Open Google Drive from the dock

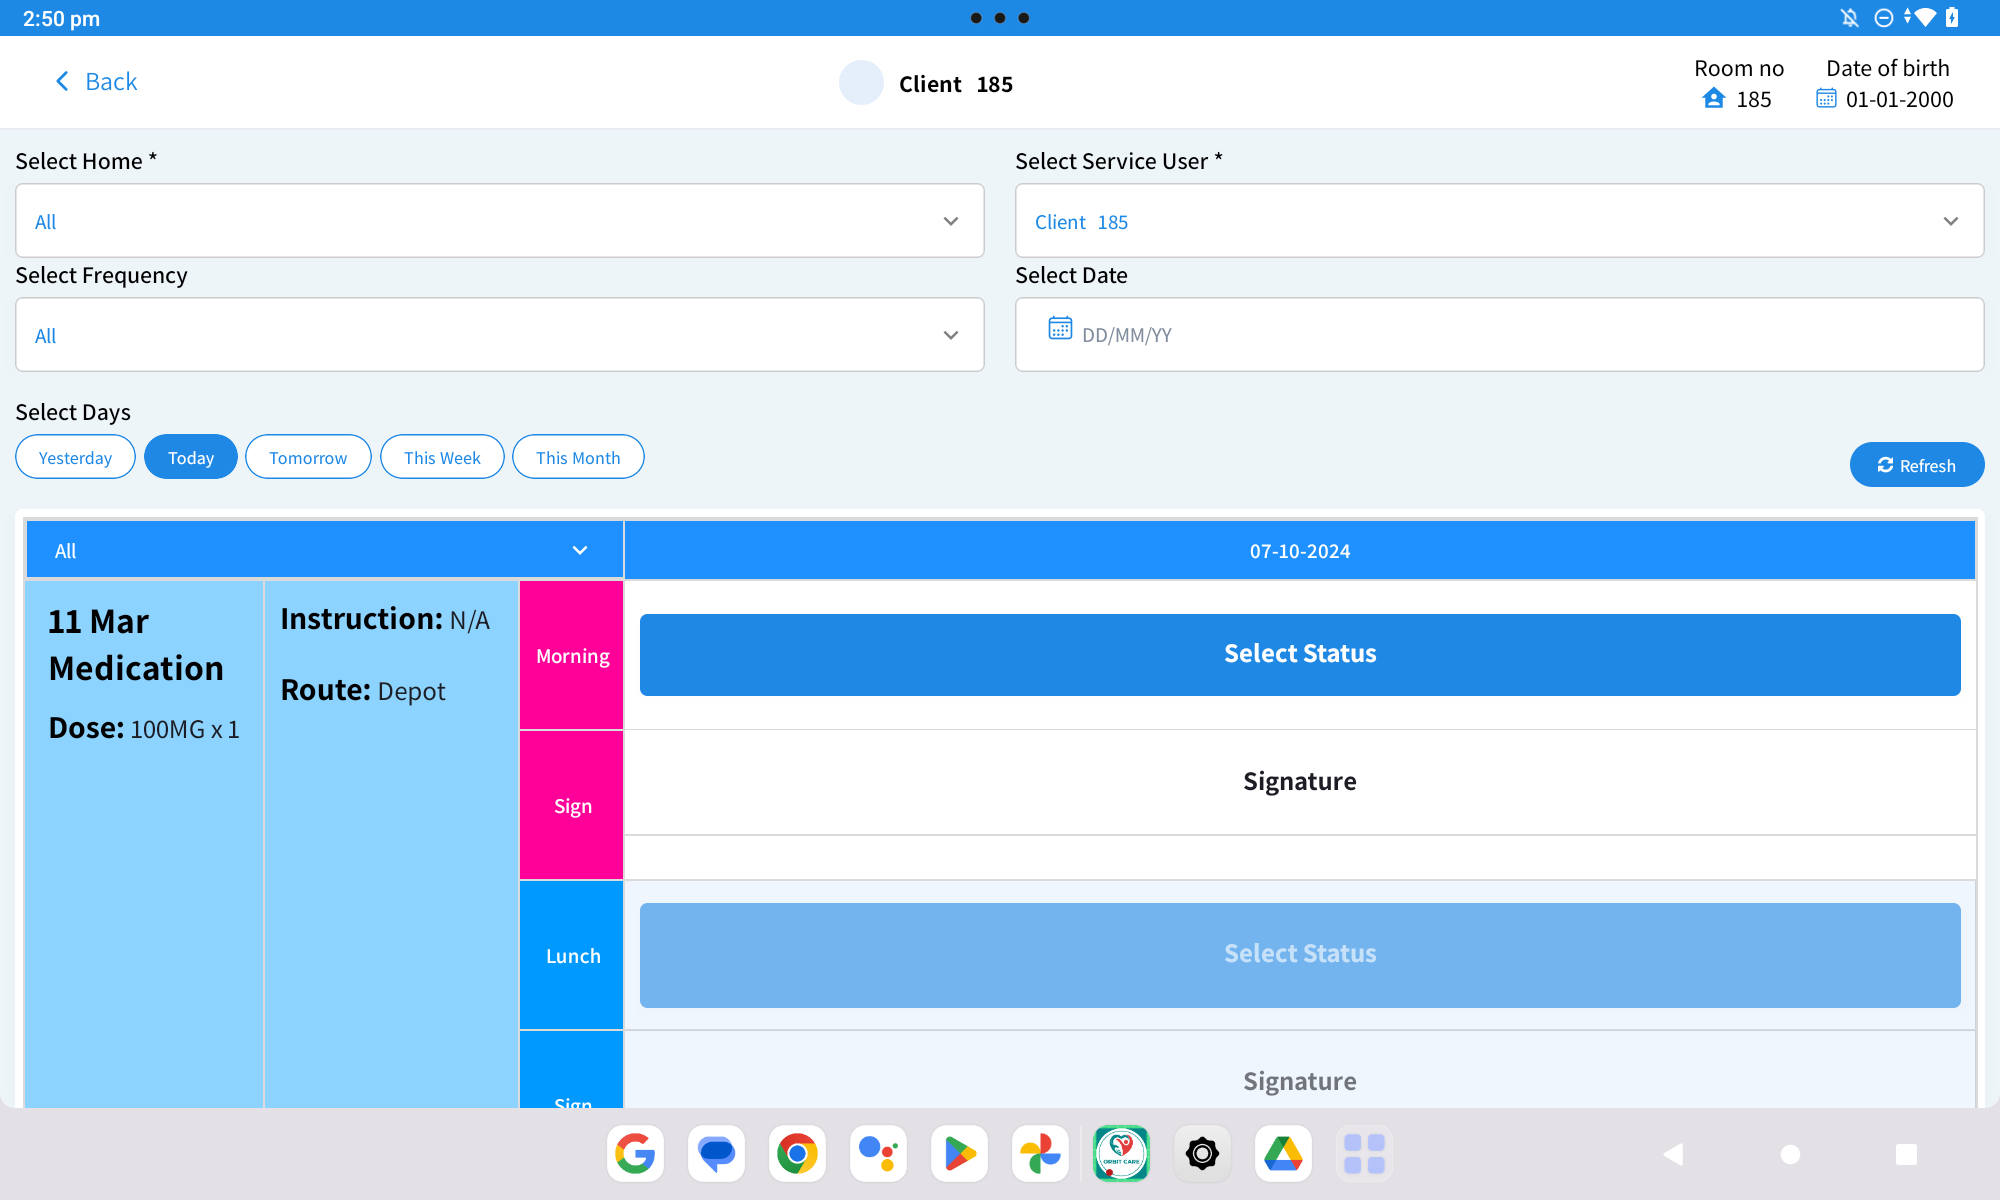[x=1283, y=1154]
